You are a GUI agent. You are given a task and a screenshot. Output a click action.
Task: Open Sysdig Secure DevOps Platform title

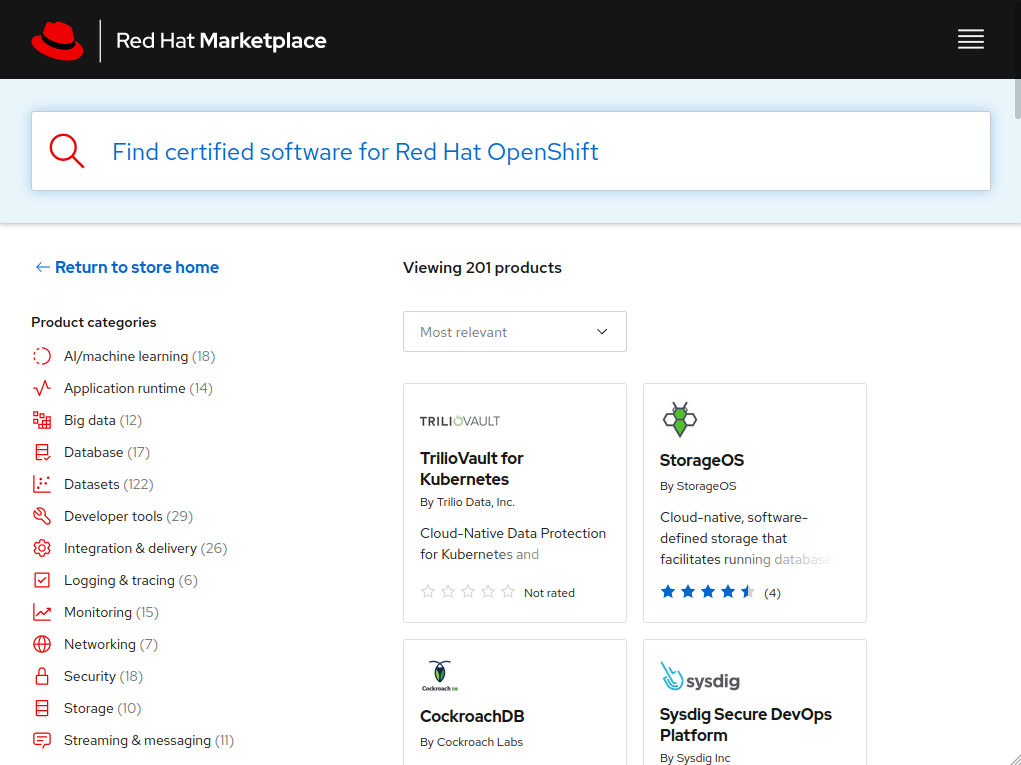coord(746,724)
